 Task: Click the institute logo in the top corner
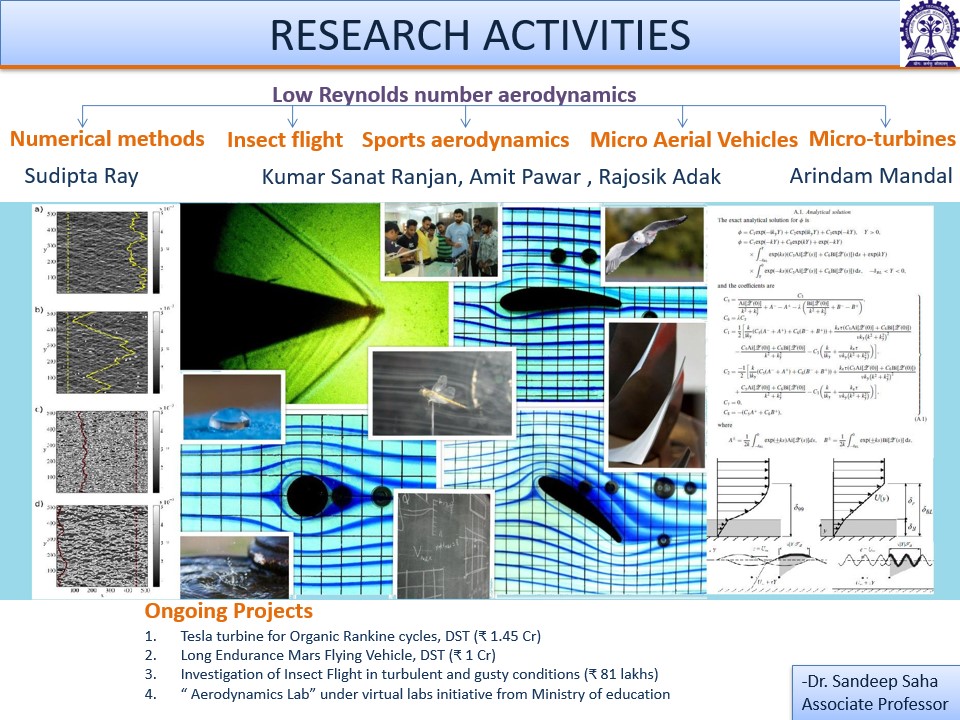coord(929,34)
